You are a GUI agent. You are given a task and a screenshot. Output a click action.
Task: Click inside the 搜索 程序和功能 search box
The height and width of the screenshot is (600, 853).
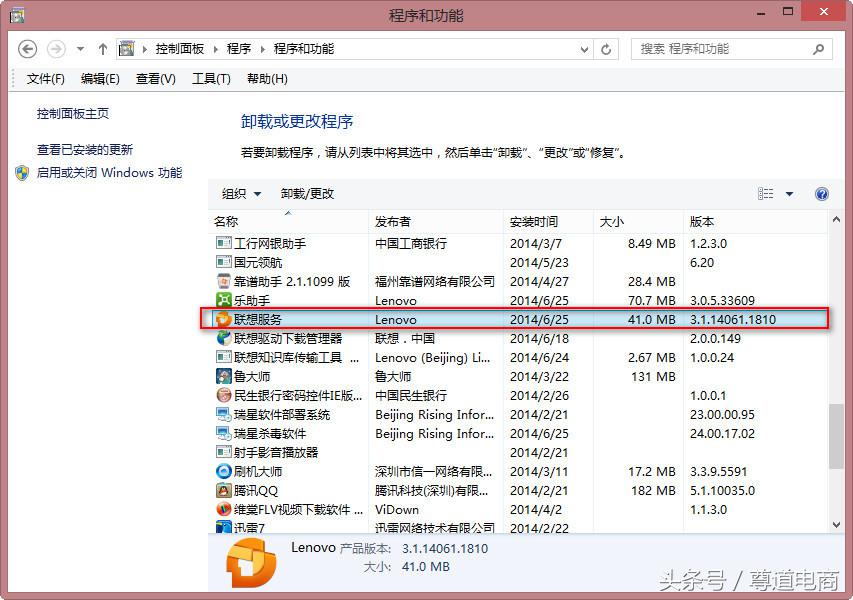pyautogui.click(x=720, y=48)
